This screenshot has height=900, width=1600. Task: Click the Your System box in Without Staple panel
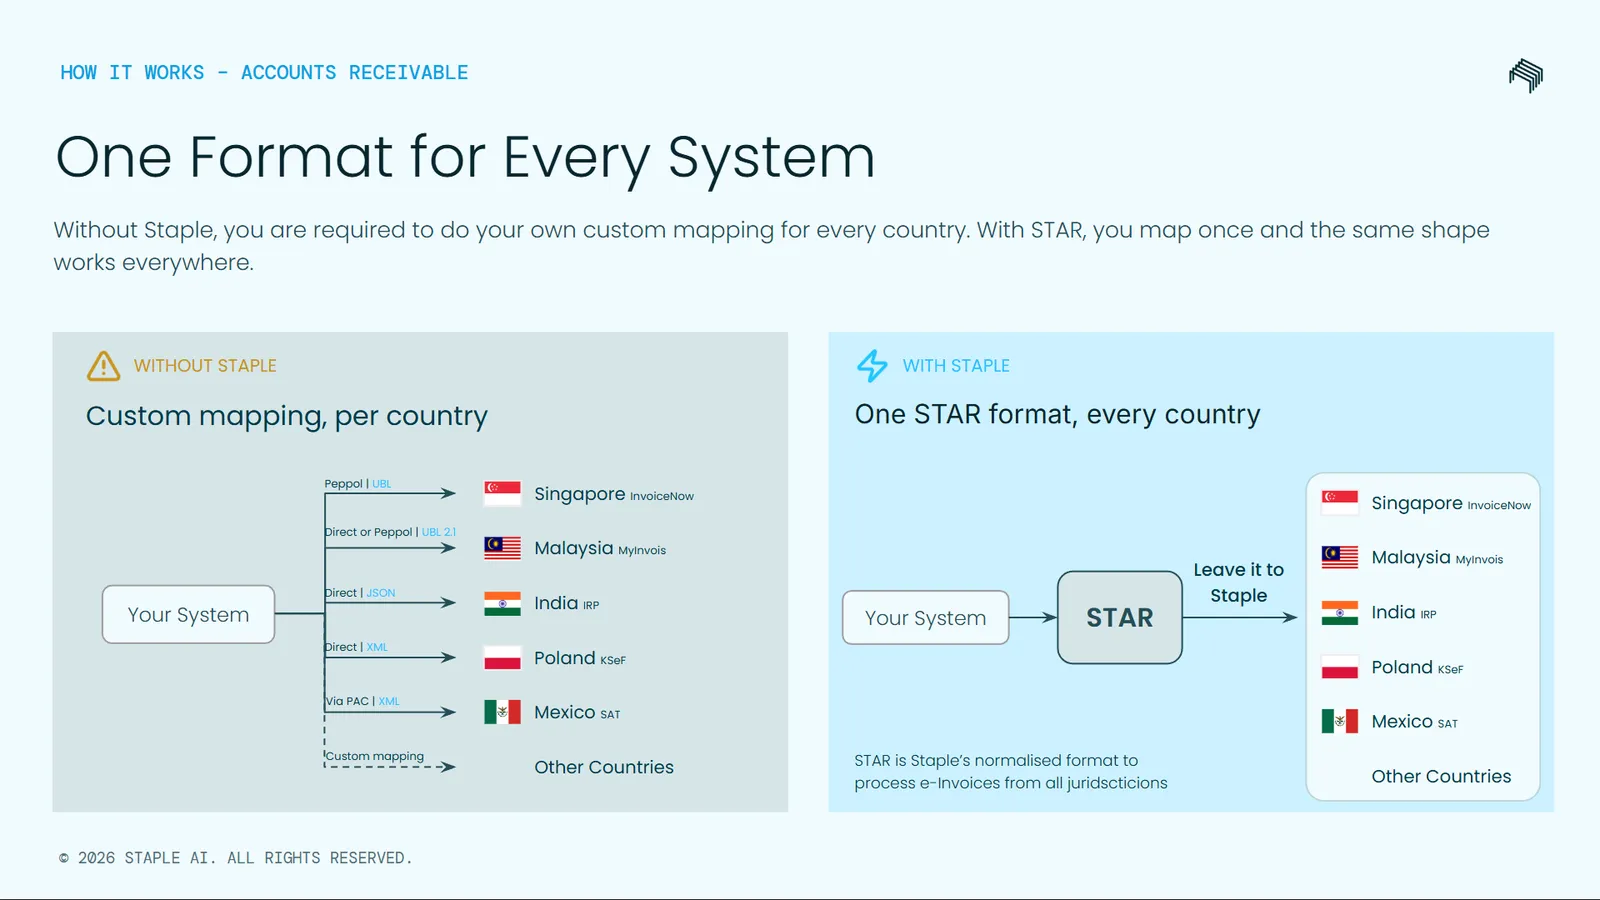point(188,614)
